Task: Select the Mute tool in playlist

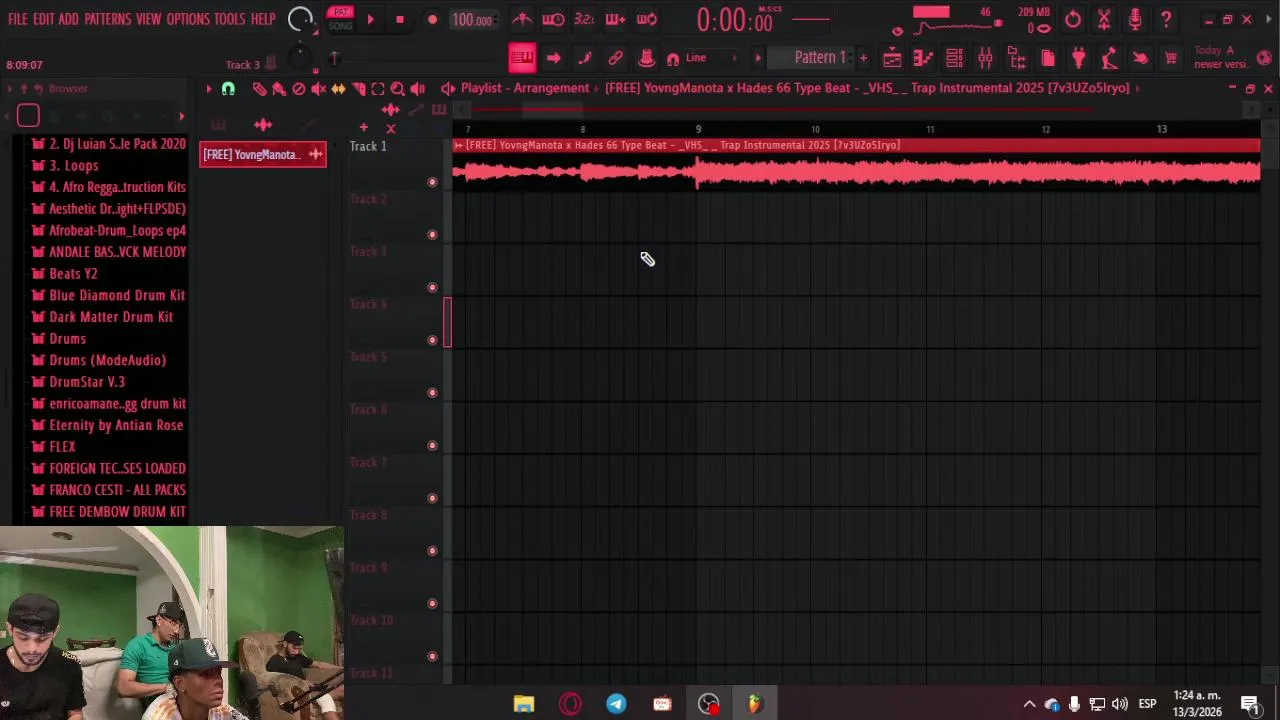Action: tap(319, 89)
